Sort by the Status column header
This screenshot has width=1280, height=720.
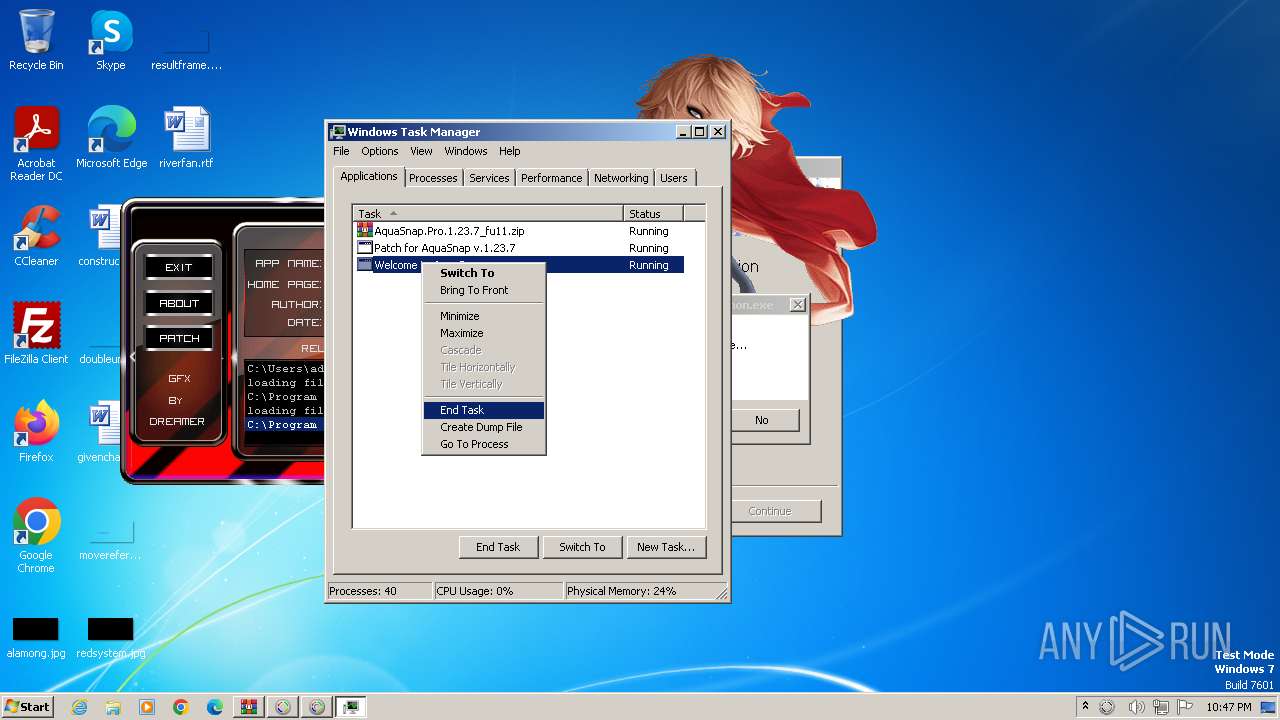(654, 214)
